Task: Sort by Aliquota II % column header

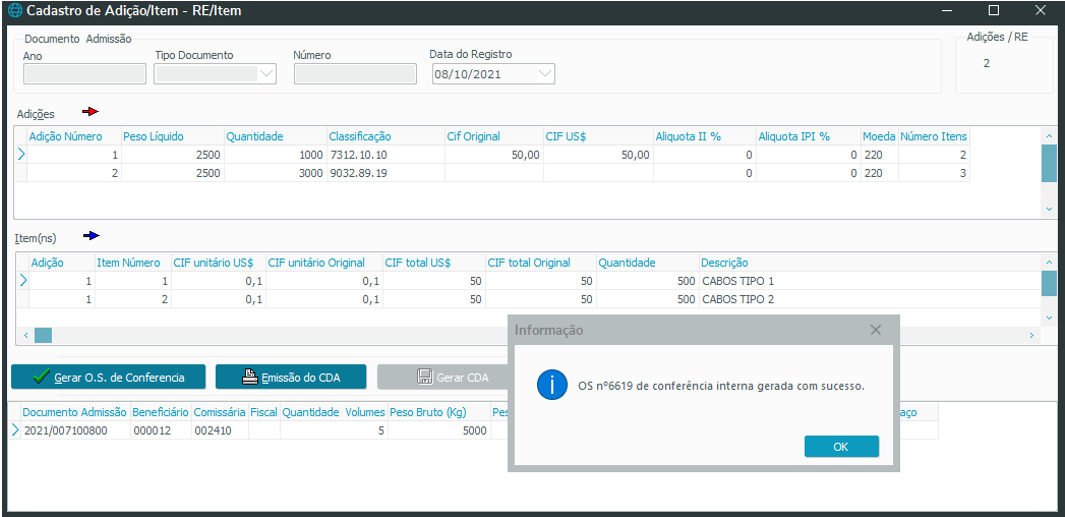Action: tap(705, 137)
